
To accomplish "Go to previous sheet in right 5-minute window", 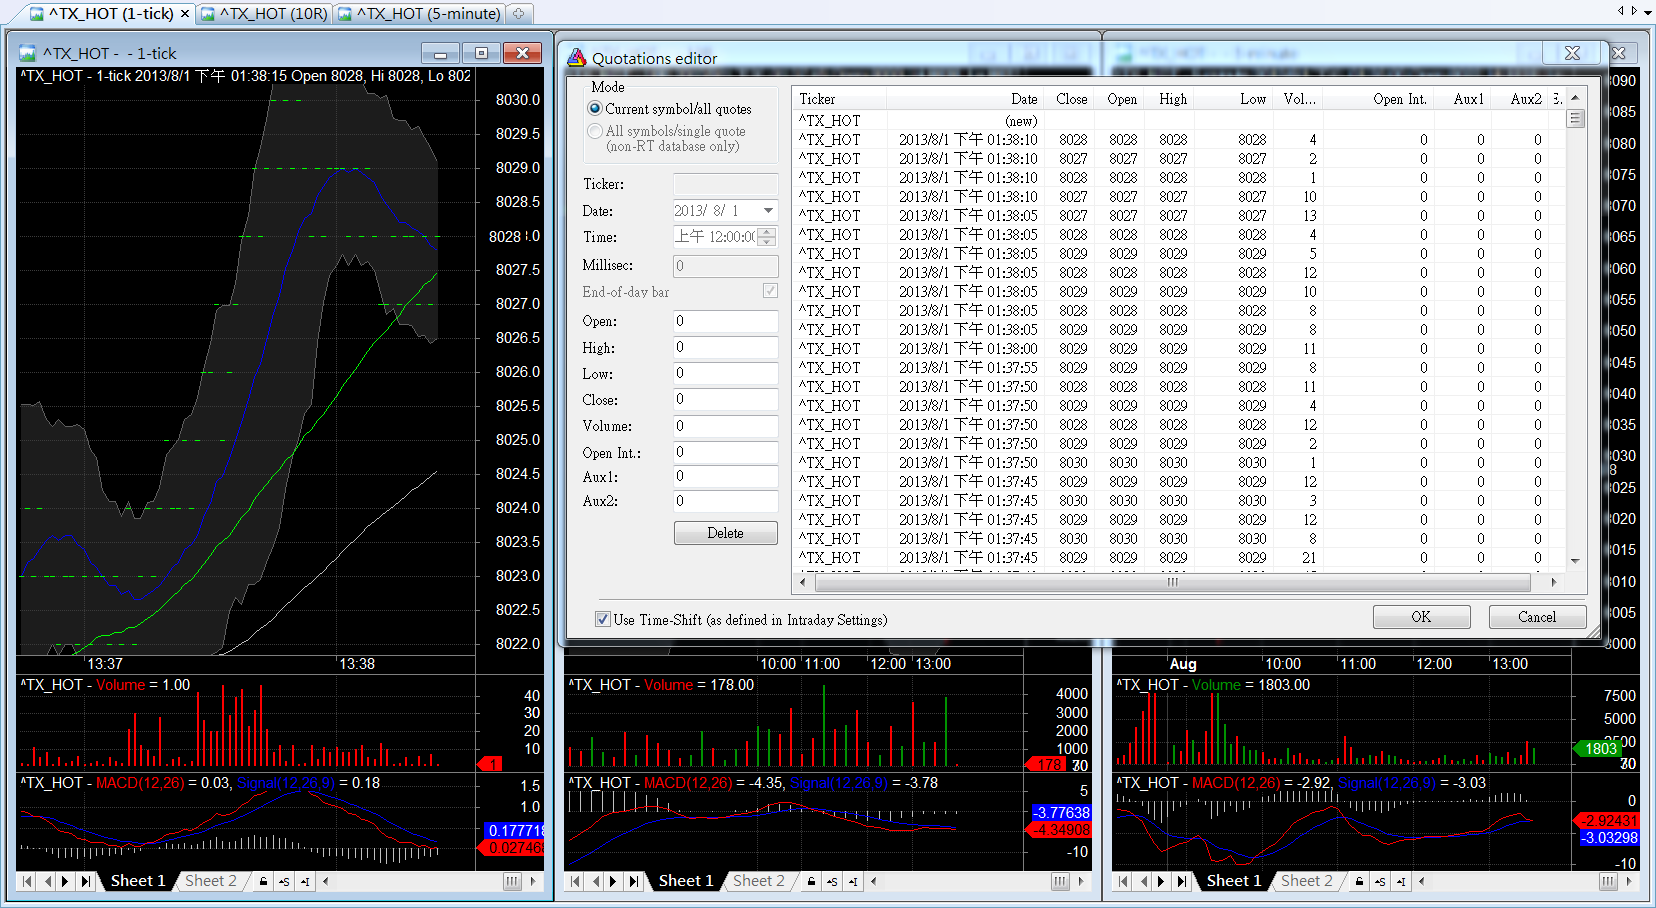I will point(1143,881).
